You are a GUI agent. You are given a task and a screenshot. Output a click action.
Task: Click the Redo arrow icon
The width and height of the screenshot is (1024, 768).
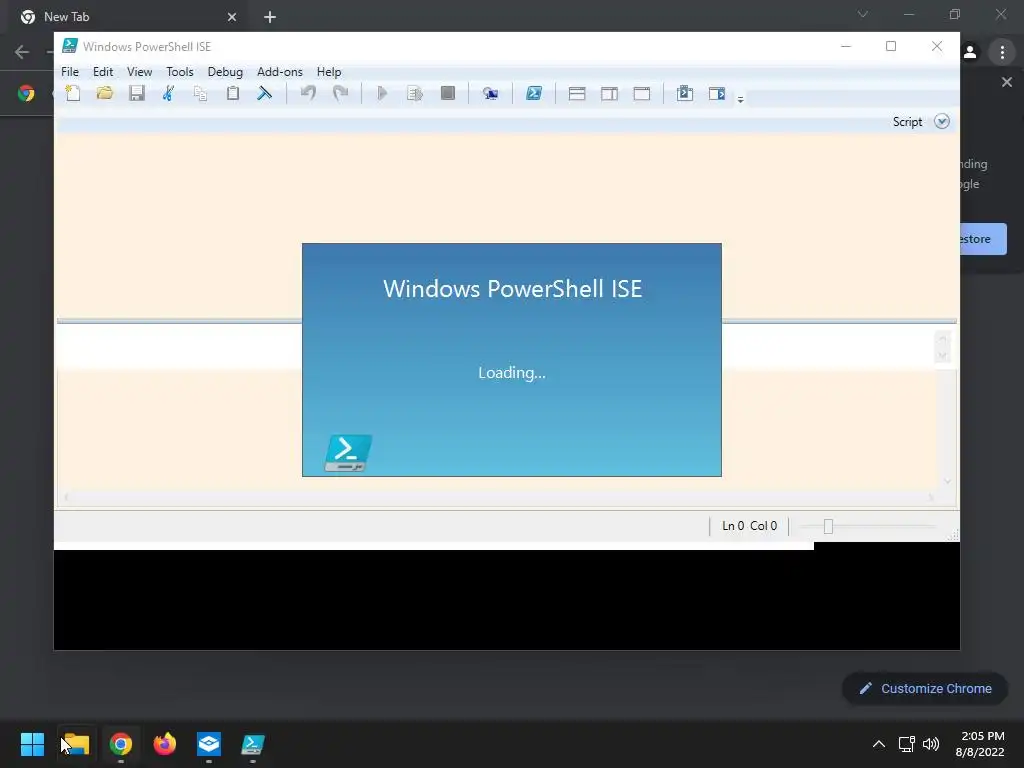(340, 93)
